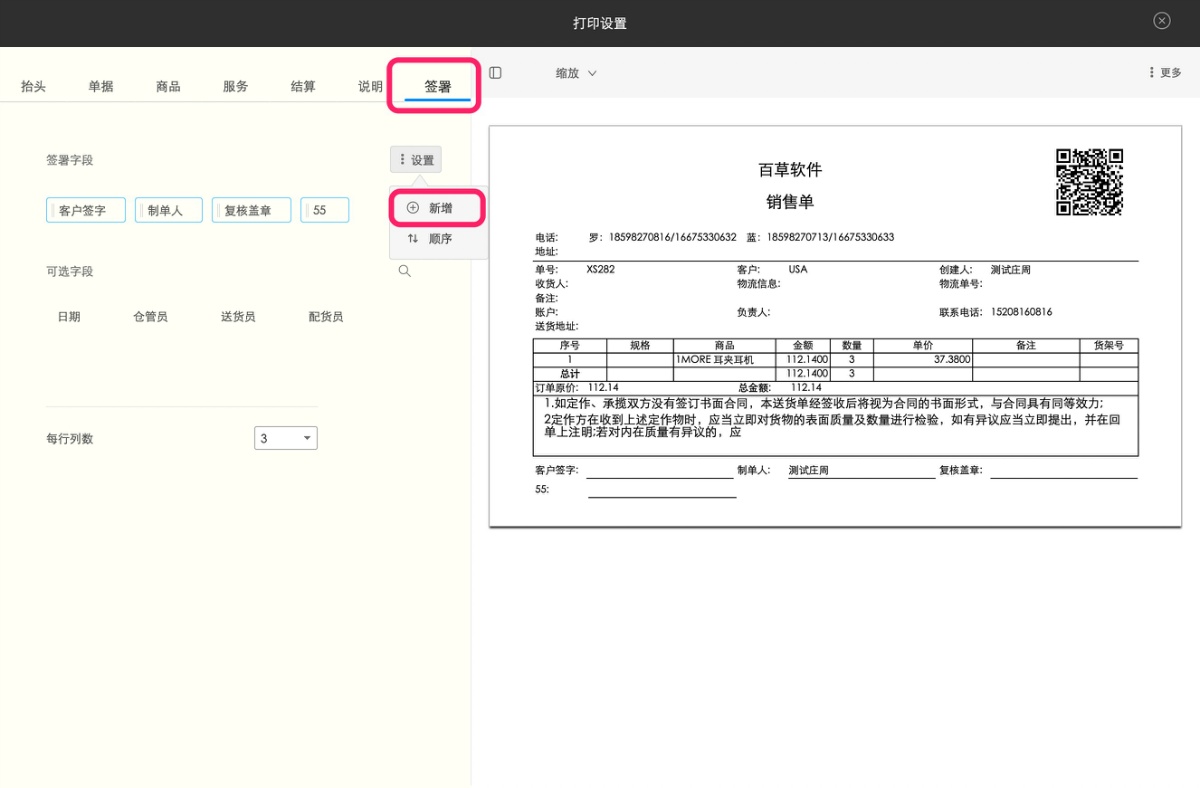Click the QR code on the preview
This screenshot has height=788, width=1200.
(1090, 182)
